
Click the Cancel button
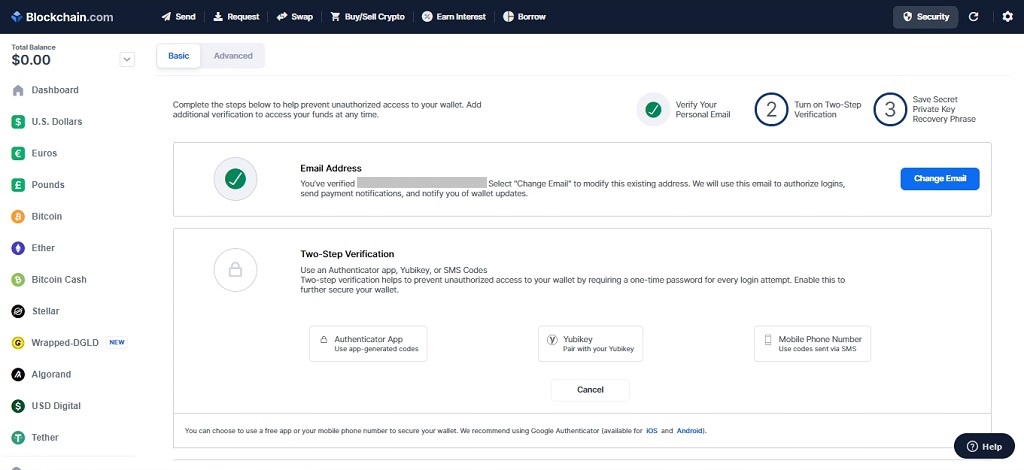tap(590, 390)
